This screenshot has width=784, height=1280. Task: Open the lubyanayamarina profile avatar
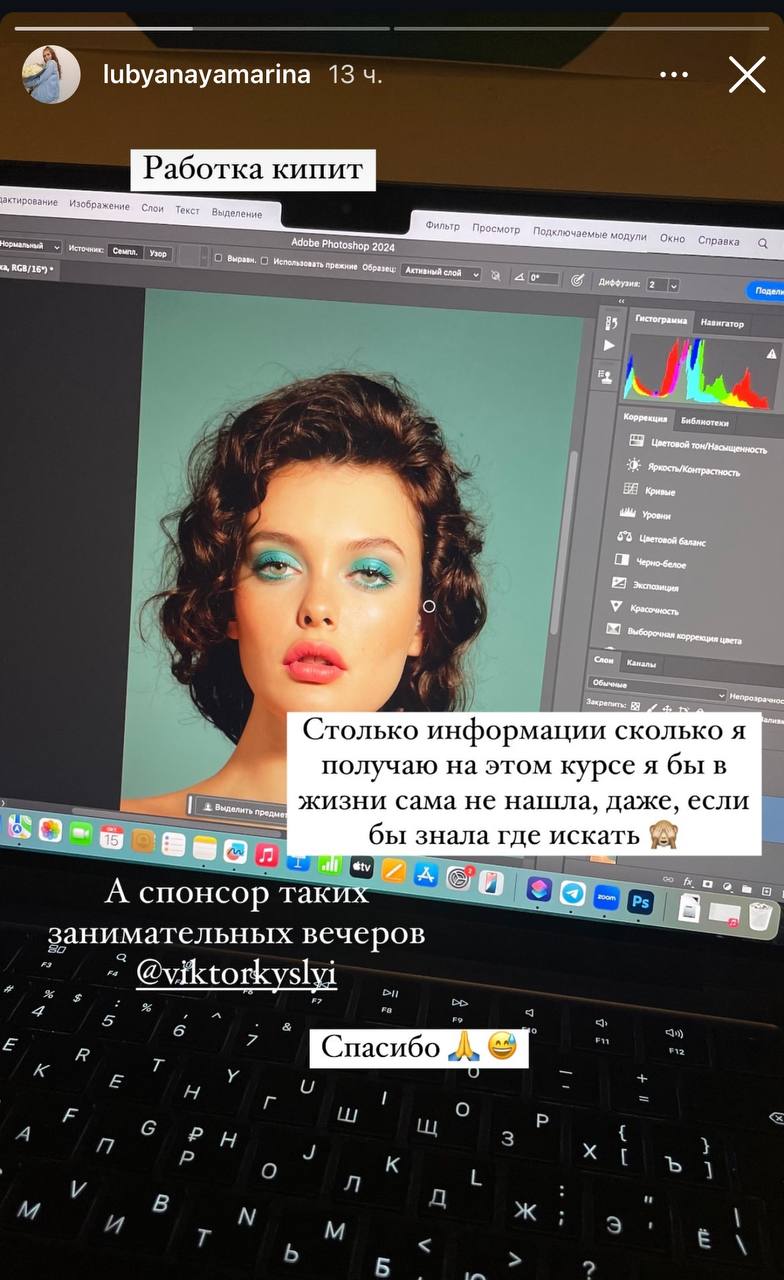[50, 75]
